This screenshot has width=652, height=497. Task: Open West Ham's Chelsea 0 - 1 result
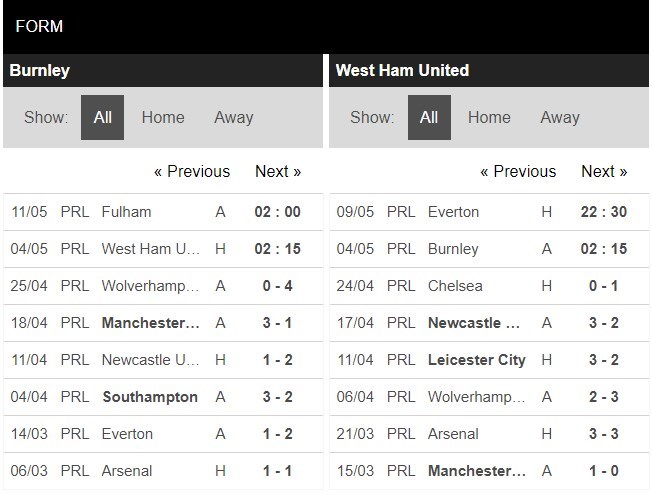click(x=603, y=286)
